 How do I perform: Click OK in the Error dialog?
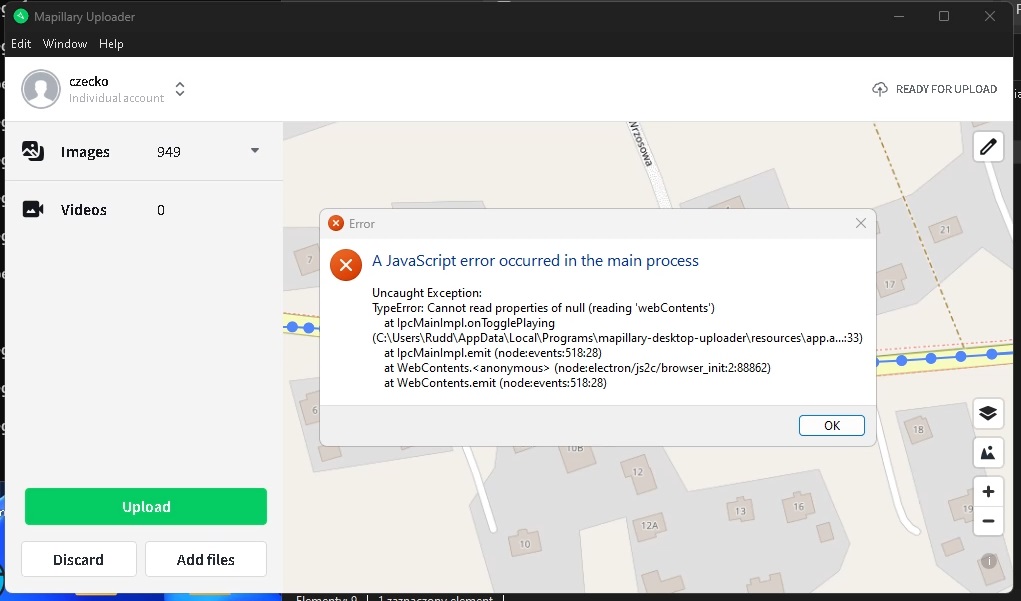coord(832,425)
